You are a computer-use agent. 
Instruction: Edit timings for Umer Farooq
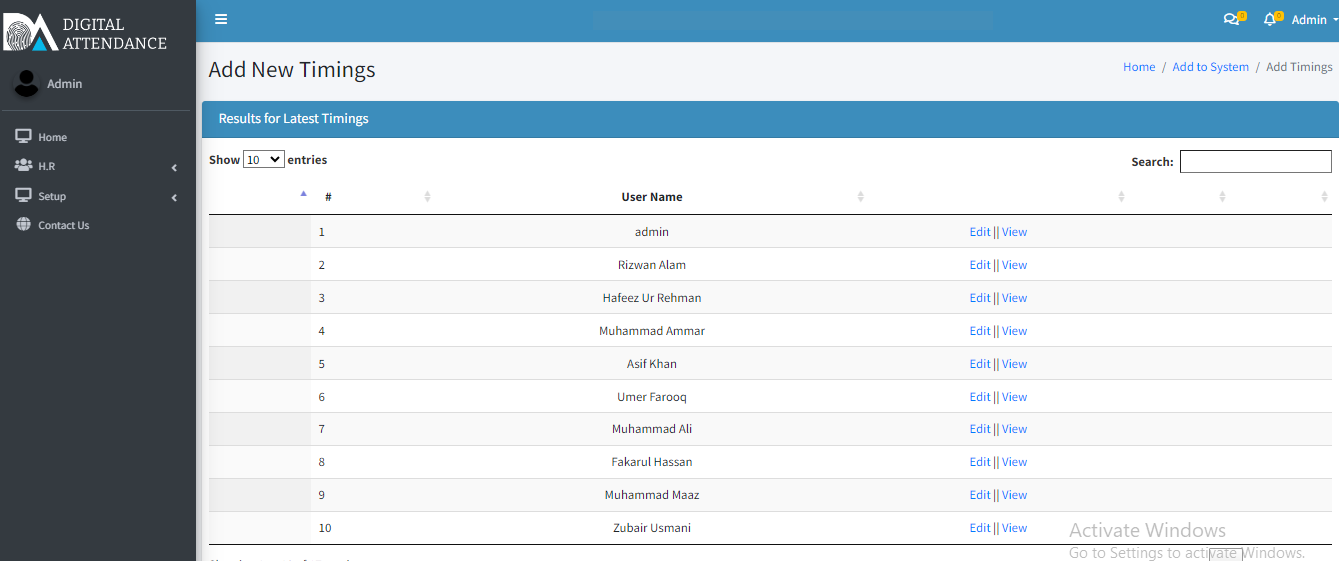(x=979, y=397)
